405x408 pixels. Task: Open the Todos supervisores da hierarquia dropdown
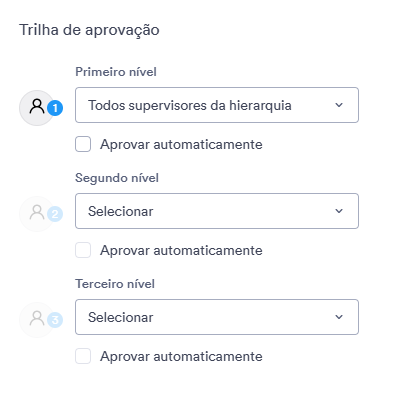pos(217,105)
